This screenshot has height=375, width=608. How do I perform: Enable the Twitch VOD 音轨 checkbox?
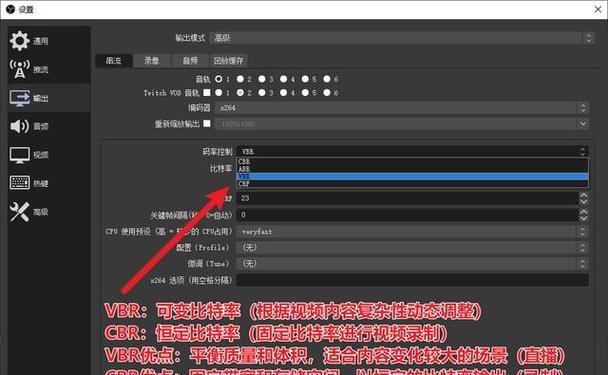tap(207, 93)
